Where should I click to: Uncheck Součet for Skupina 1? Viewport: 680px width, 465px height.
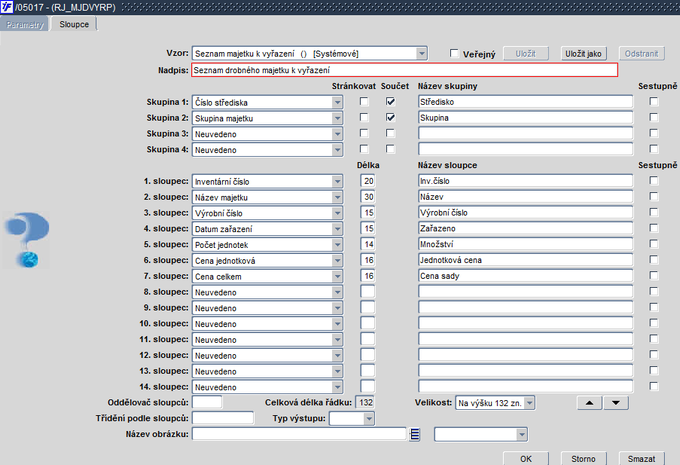[390, 102]
